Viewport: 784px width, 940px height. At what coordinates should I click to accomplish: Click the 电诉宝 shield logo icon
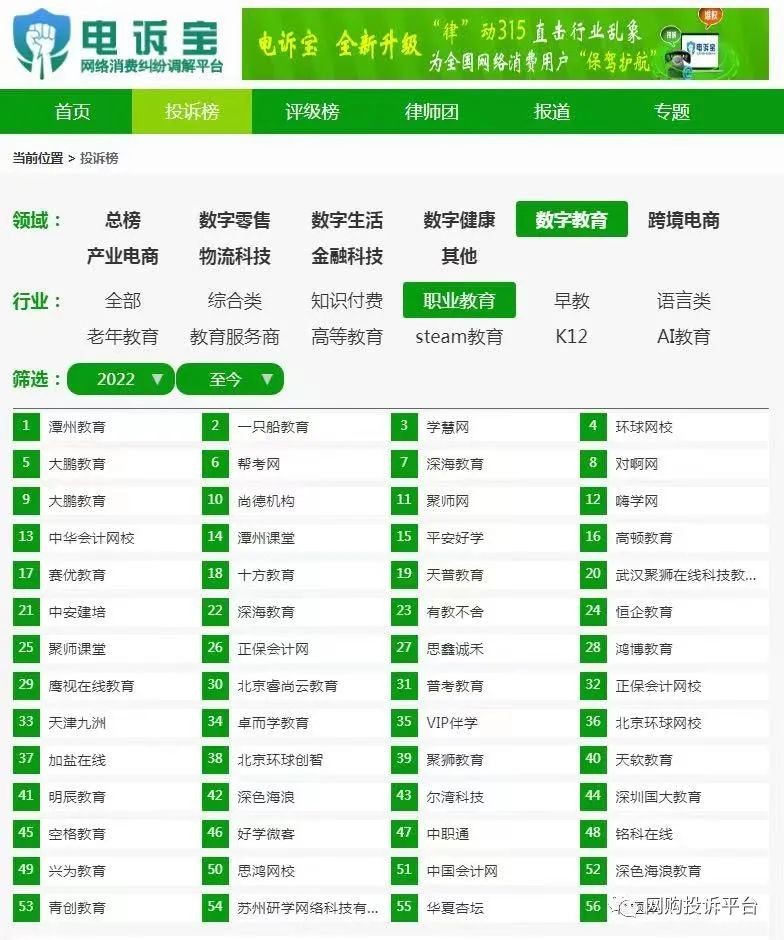point(41,44)
